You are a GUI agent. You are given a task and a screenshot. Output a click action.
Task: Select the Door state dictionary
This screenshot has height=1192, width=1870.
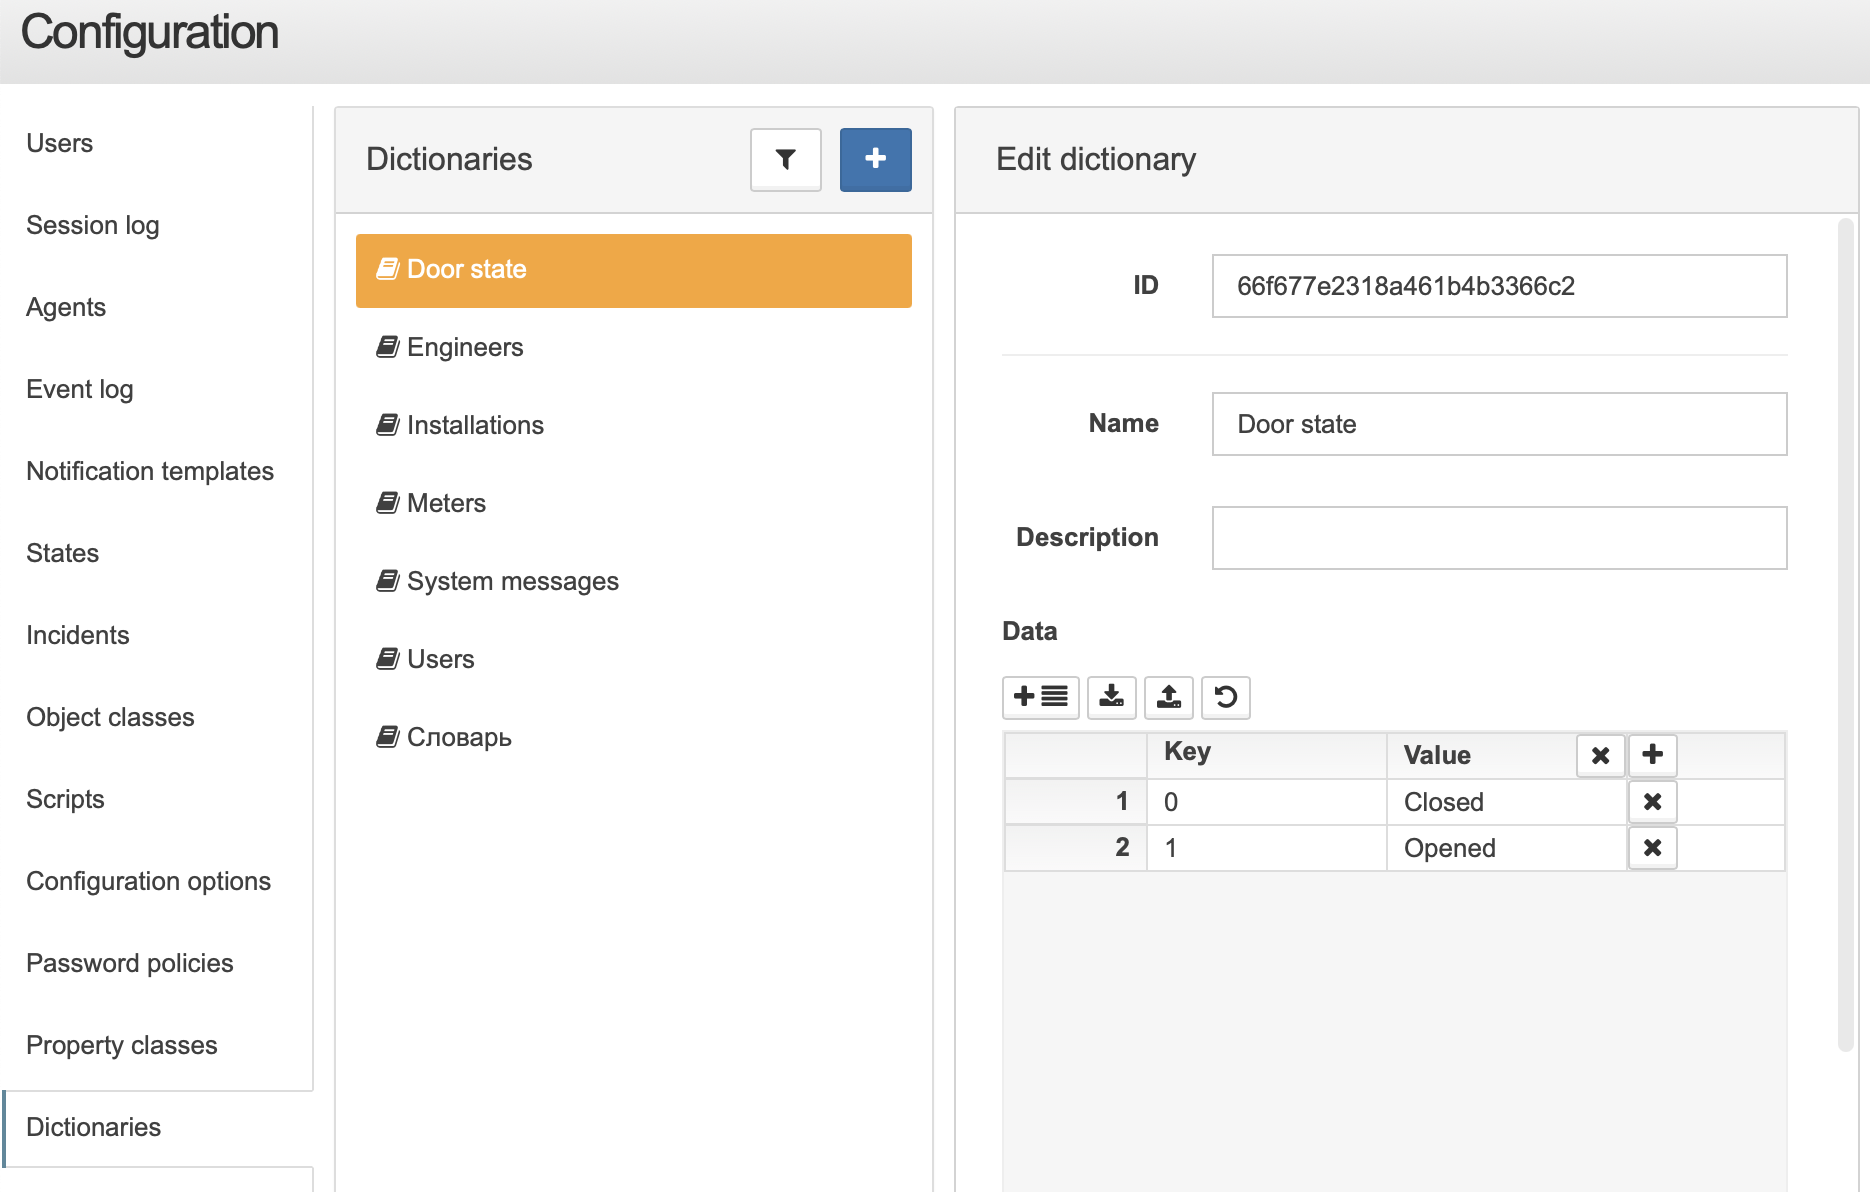(x=633, y=270)
